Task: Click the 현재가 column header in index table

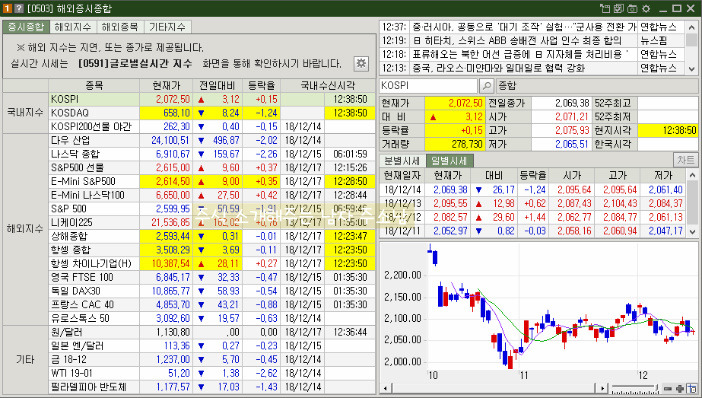Action: click(166, 85)
